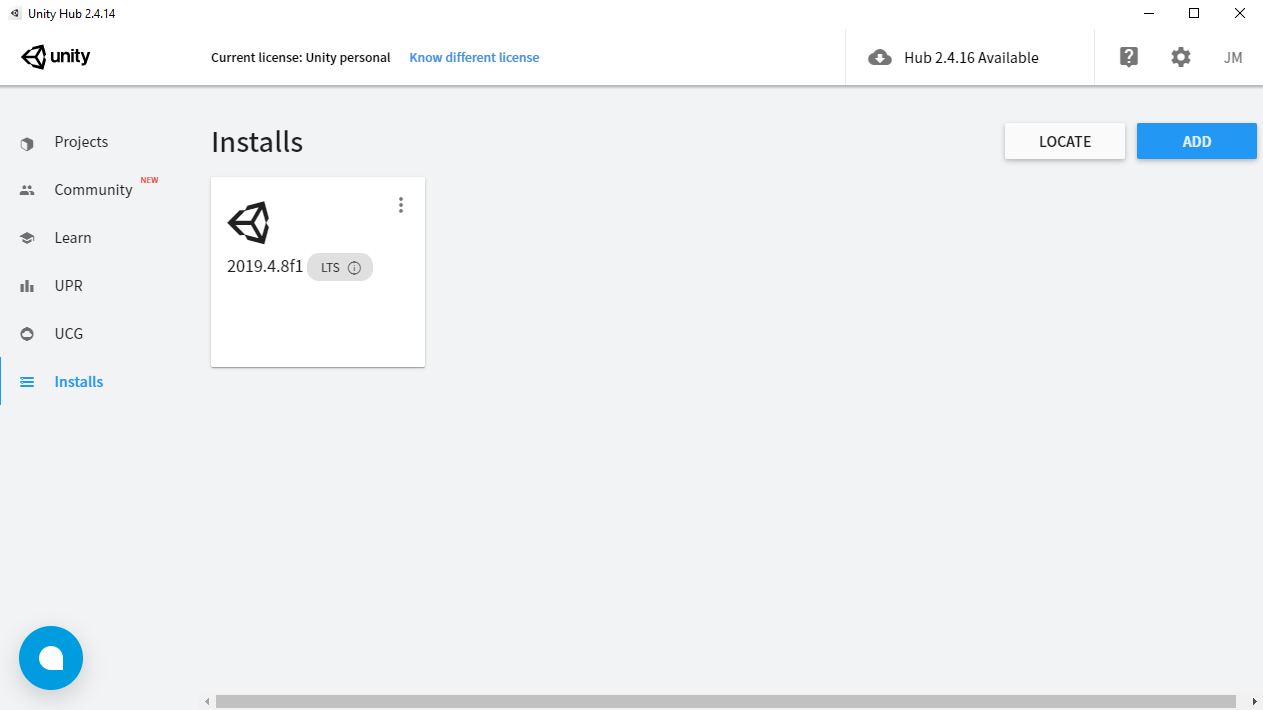This screenshot has width=1263, height=710.
Task: Open the help question mark icon
Action: pos(1129,57)
